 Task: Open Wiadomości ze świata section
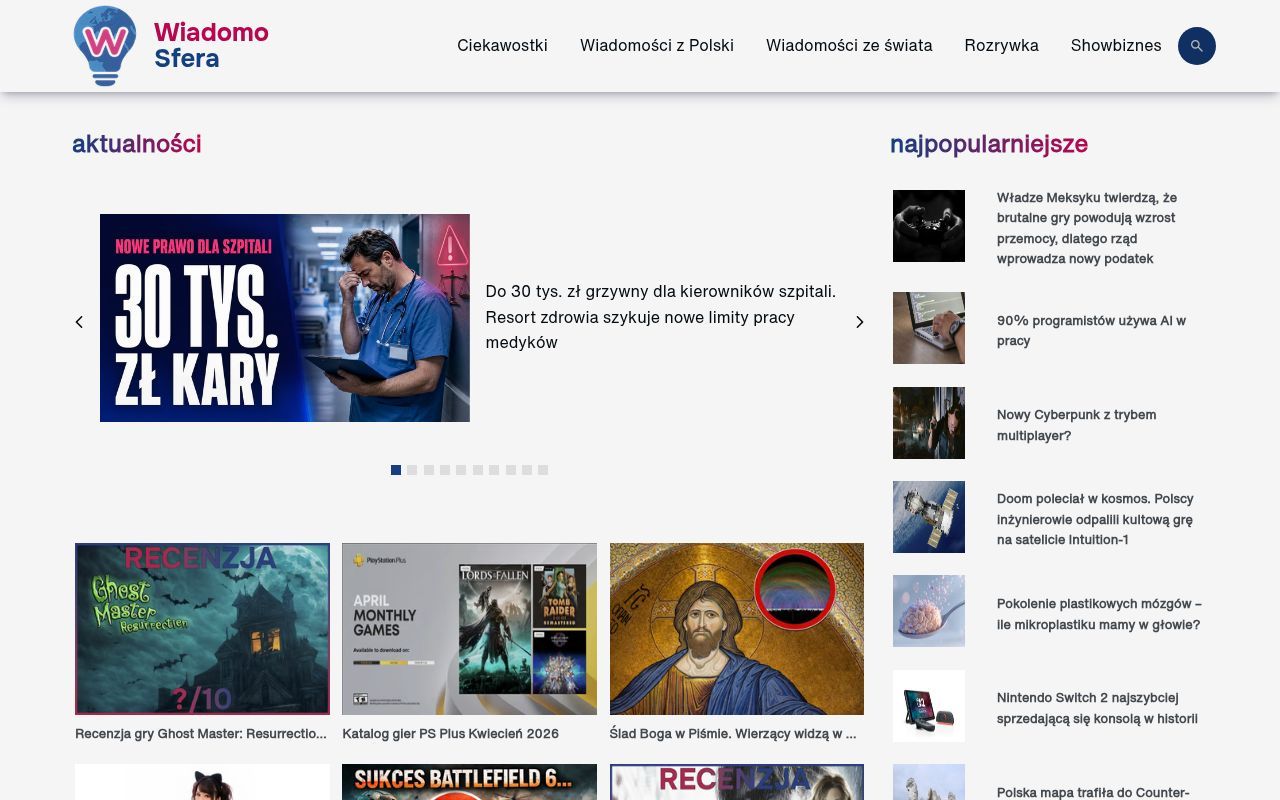[849, 45]
